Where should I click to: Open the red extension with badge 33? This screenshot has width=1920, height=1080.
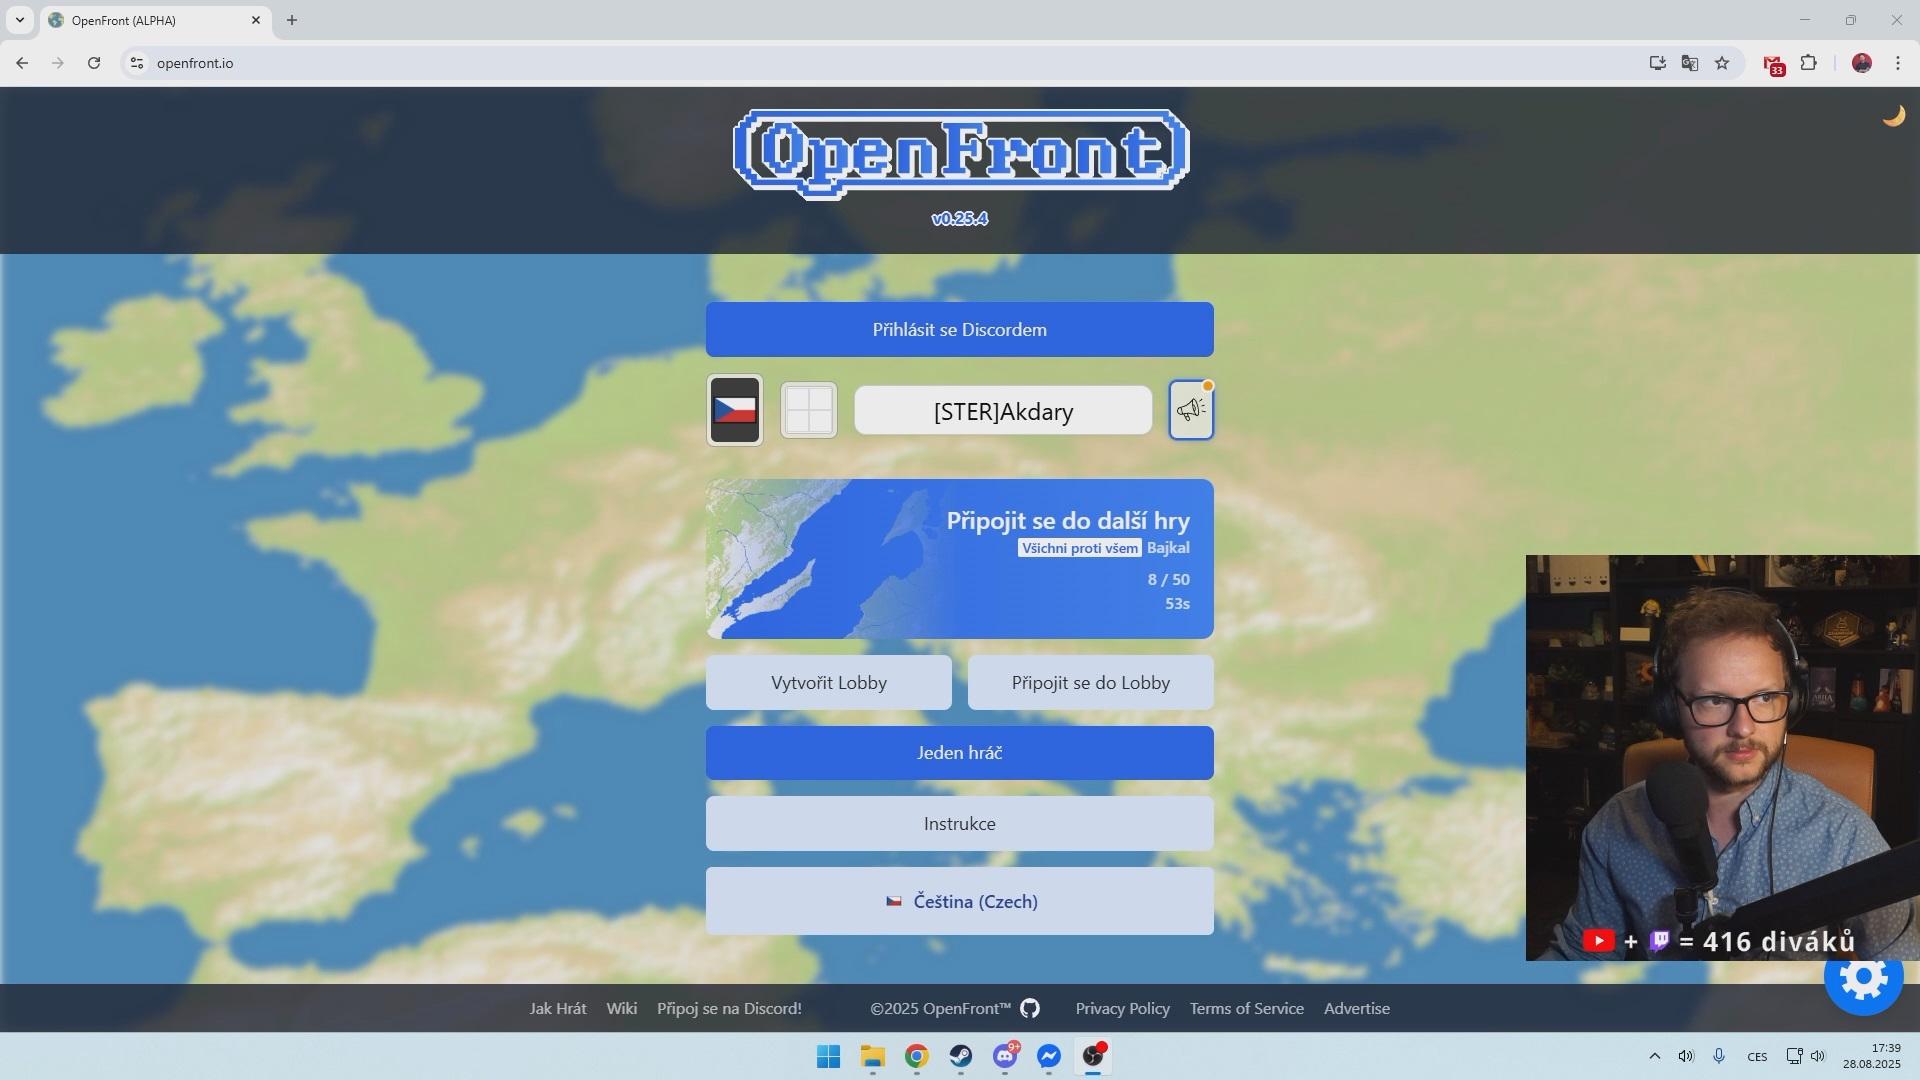(1774, 65)
